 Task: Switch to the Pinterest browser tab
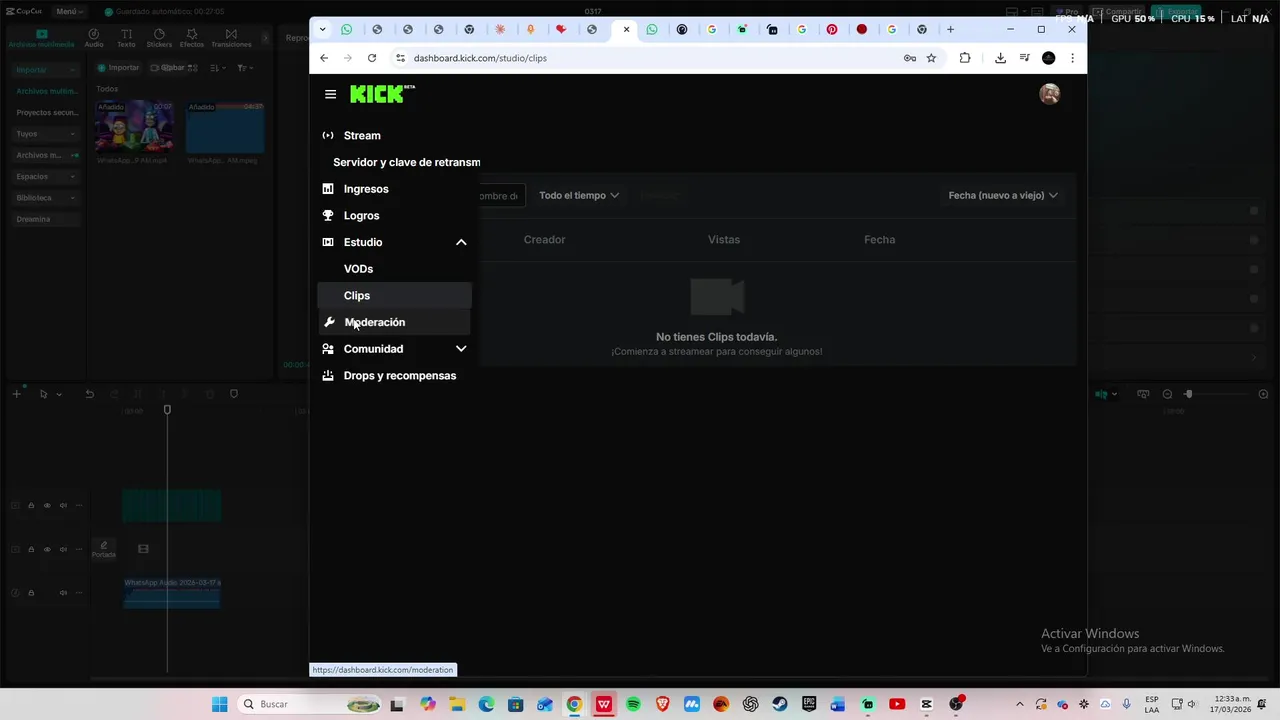click(x=832, y=29)
